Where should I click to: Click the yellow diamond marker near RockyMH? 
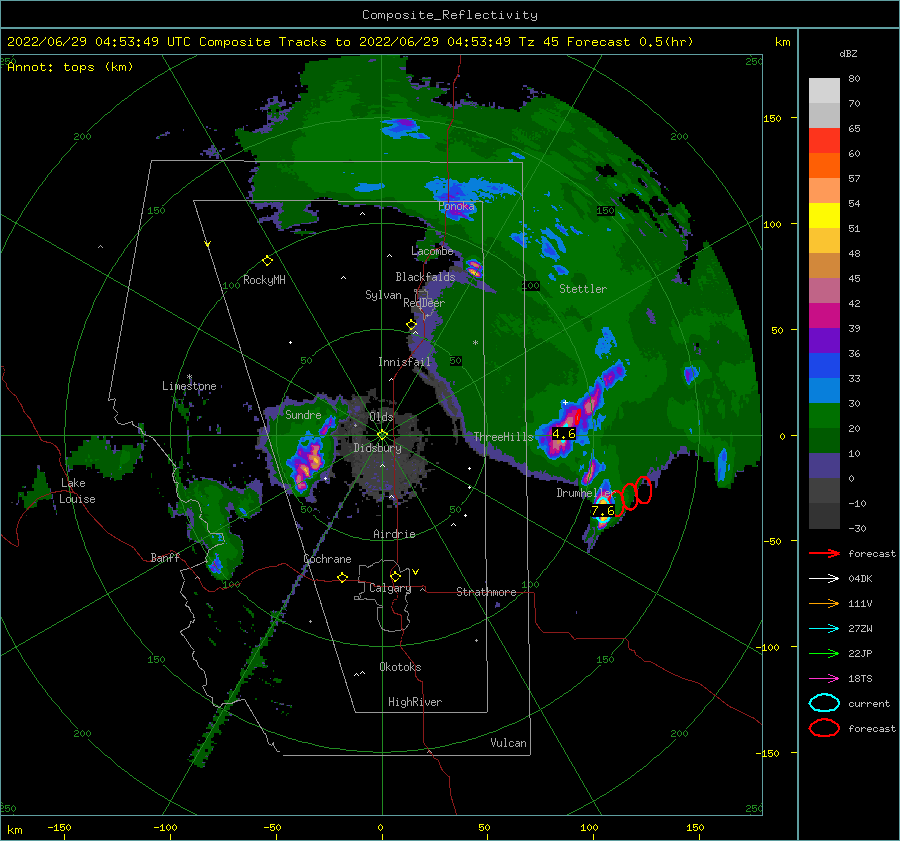267,261
